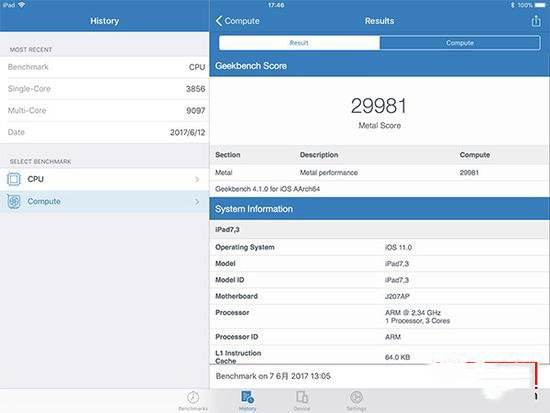Select the CPU benchmark label
Viewport: 550px width, 413px height.
point(35,179)
